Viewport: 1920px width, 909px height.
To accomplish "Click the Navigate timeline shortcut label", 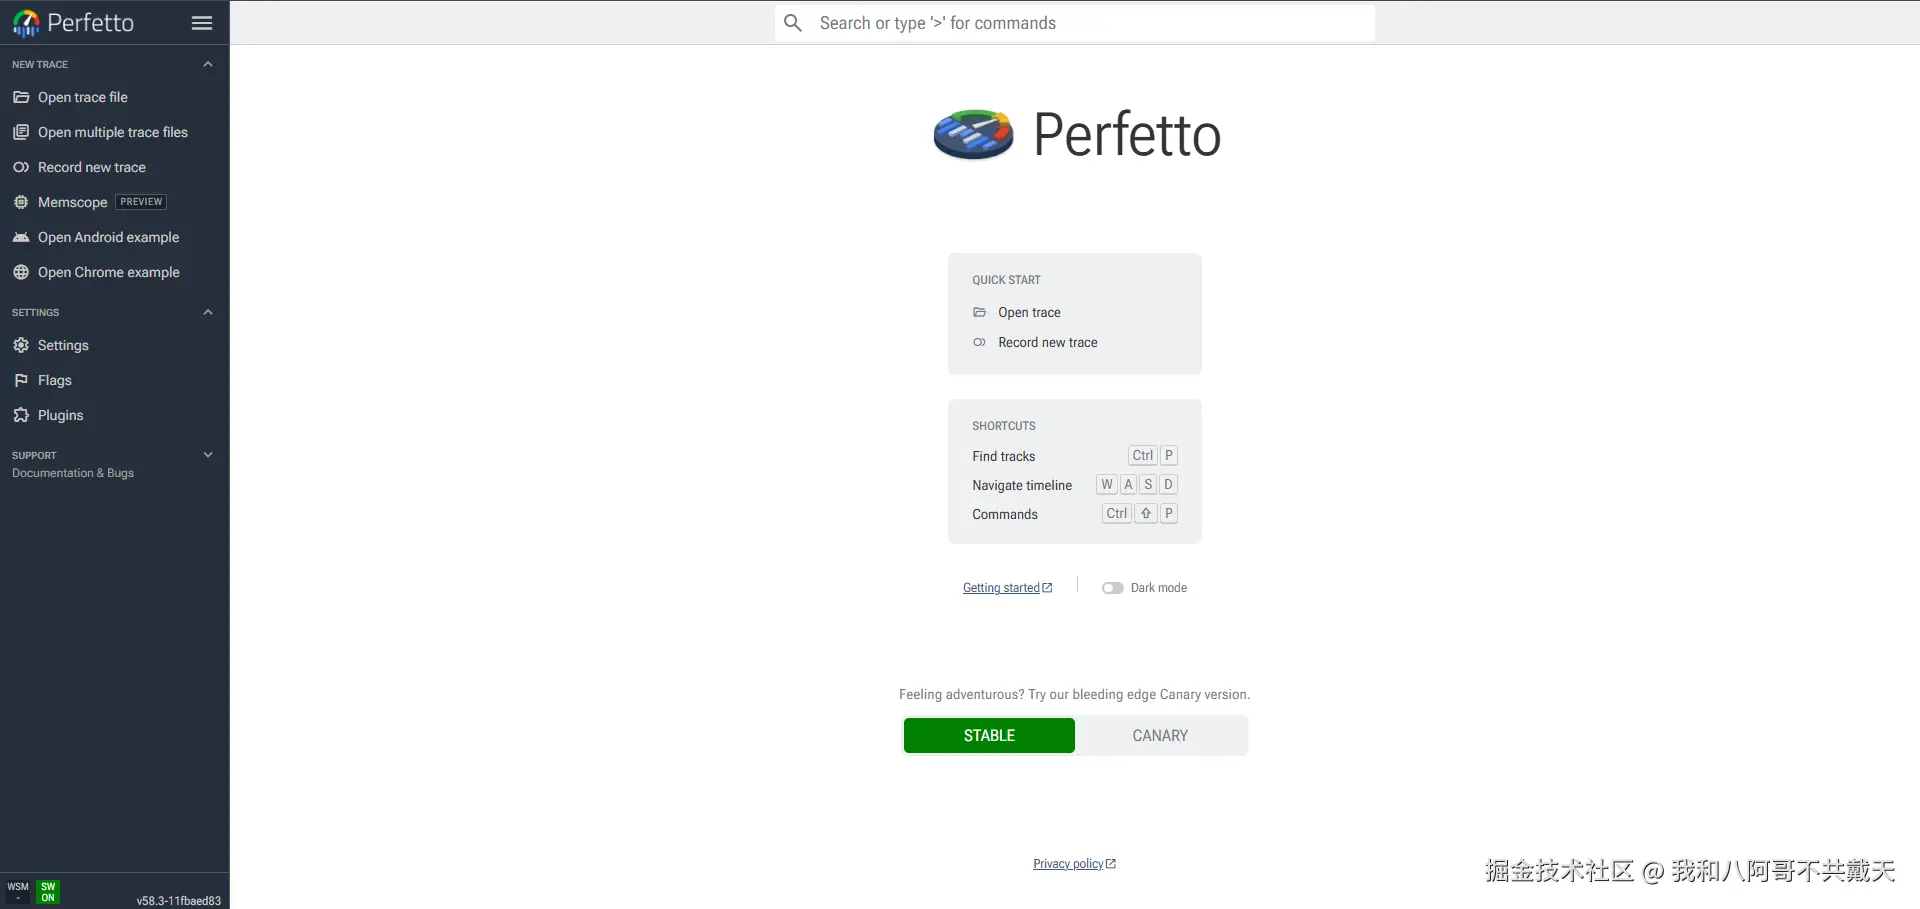I will 1022,486.
